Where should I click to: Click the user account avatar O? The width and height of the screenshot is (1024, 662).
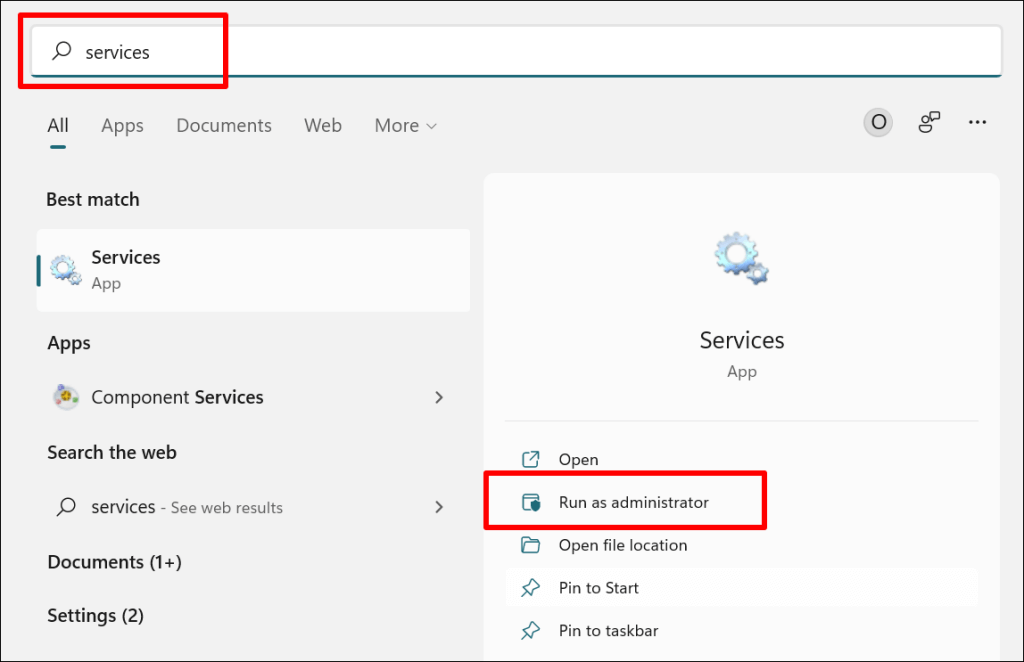[x=878, y=122]
